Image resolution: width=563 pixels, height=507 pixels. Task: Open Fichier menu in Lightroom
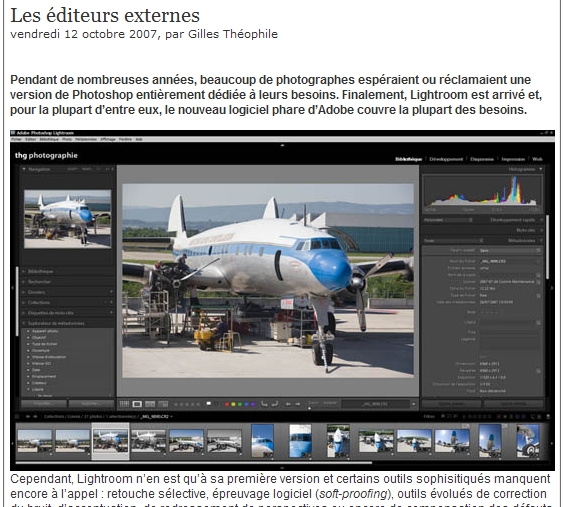pyautogui.click(x=17, y=139)
